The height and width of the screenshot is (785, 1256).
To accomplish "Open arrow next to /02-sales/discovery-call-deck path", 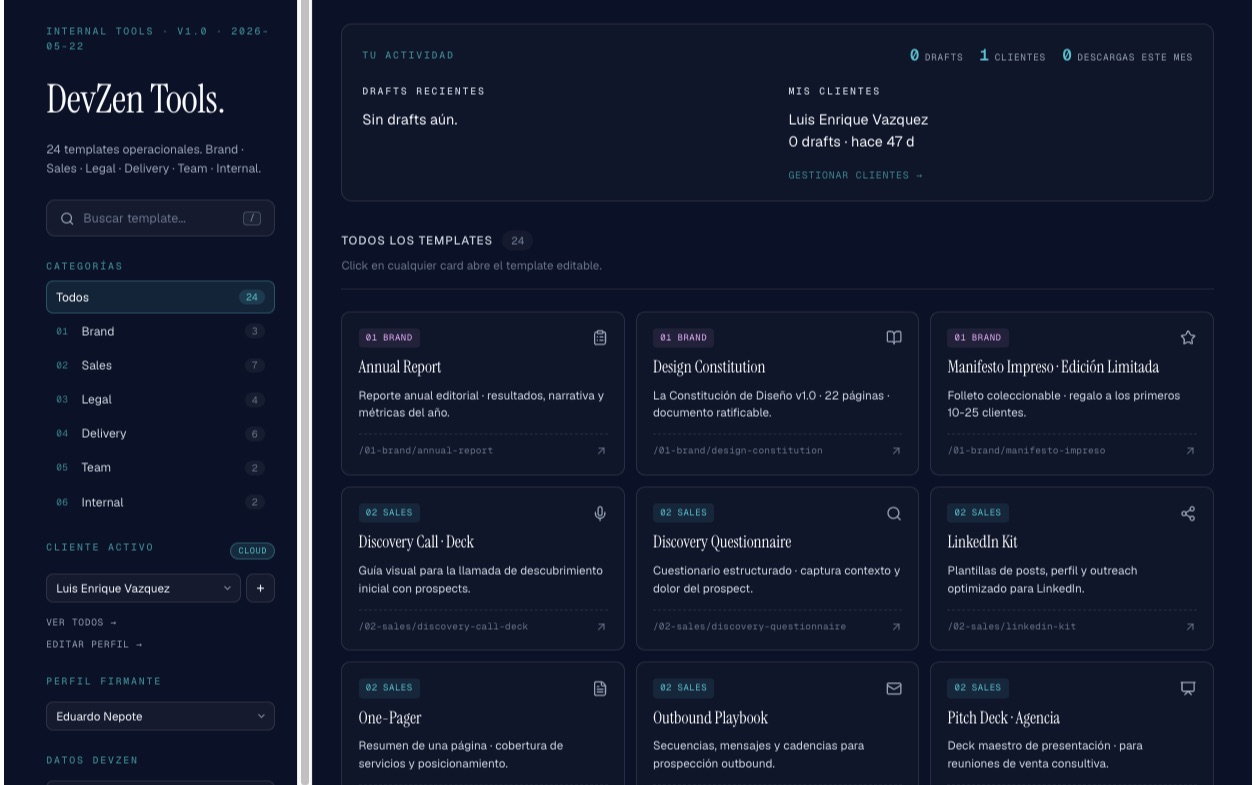I will pos(601,627).
